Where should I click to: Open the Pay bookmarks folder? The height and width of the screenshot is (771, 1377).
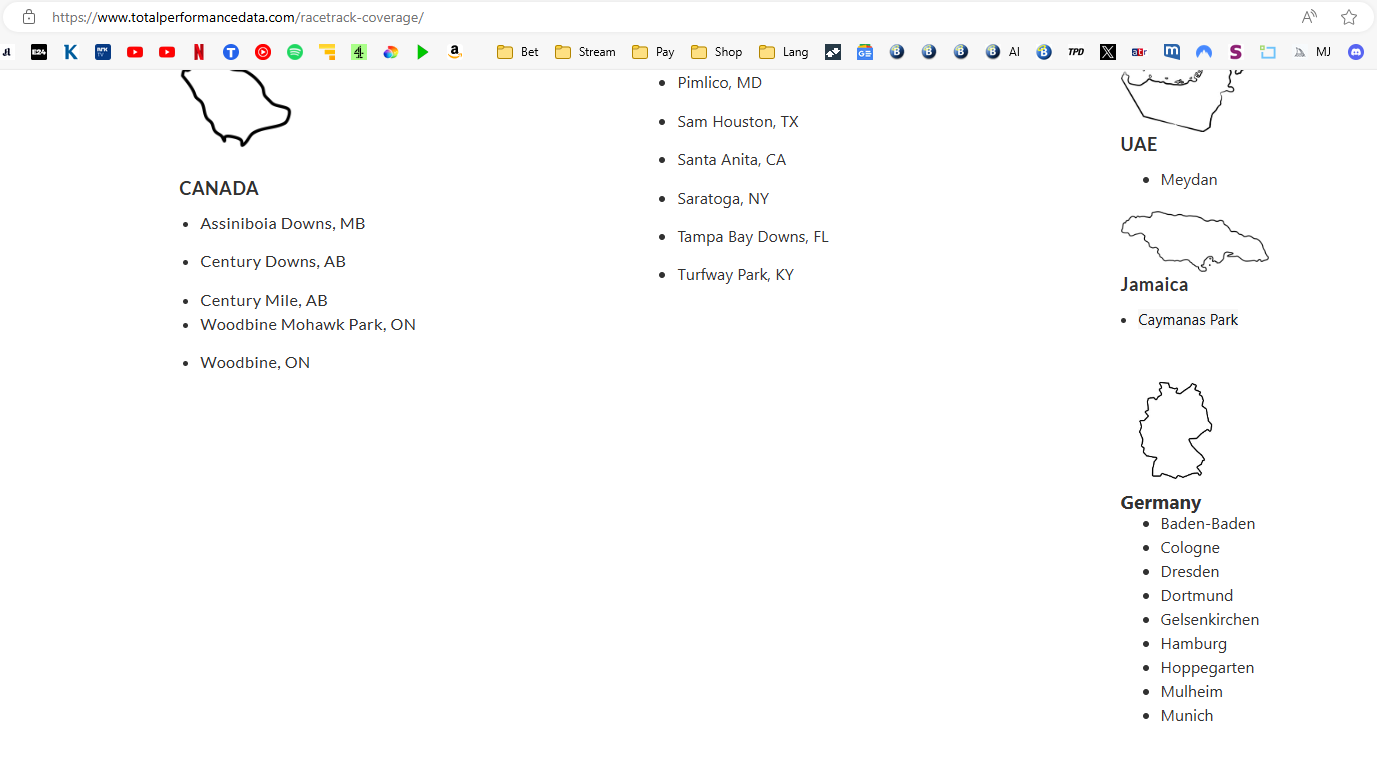click(653, 52)
